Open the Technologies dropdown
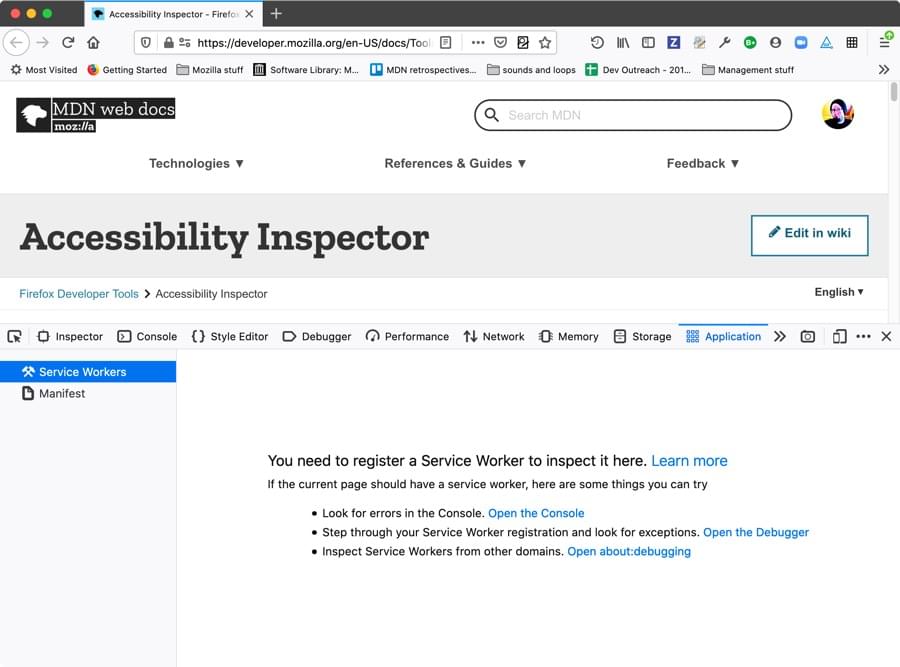Viewport: 900px width, 667px height. tap(196, 163)
